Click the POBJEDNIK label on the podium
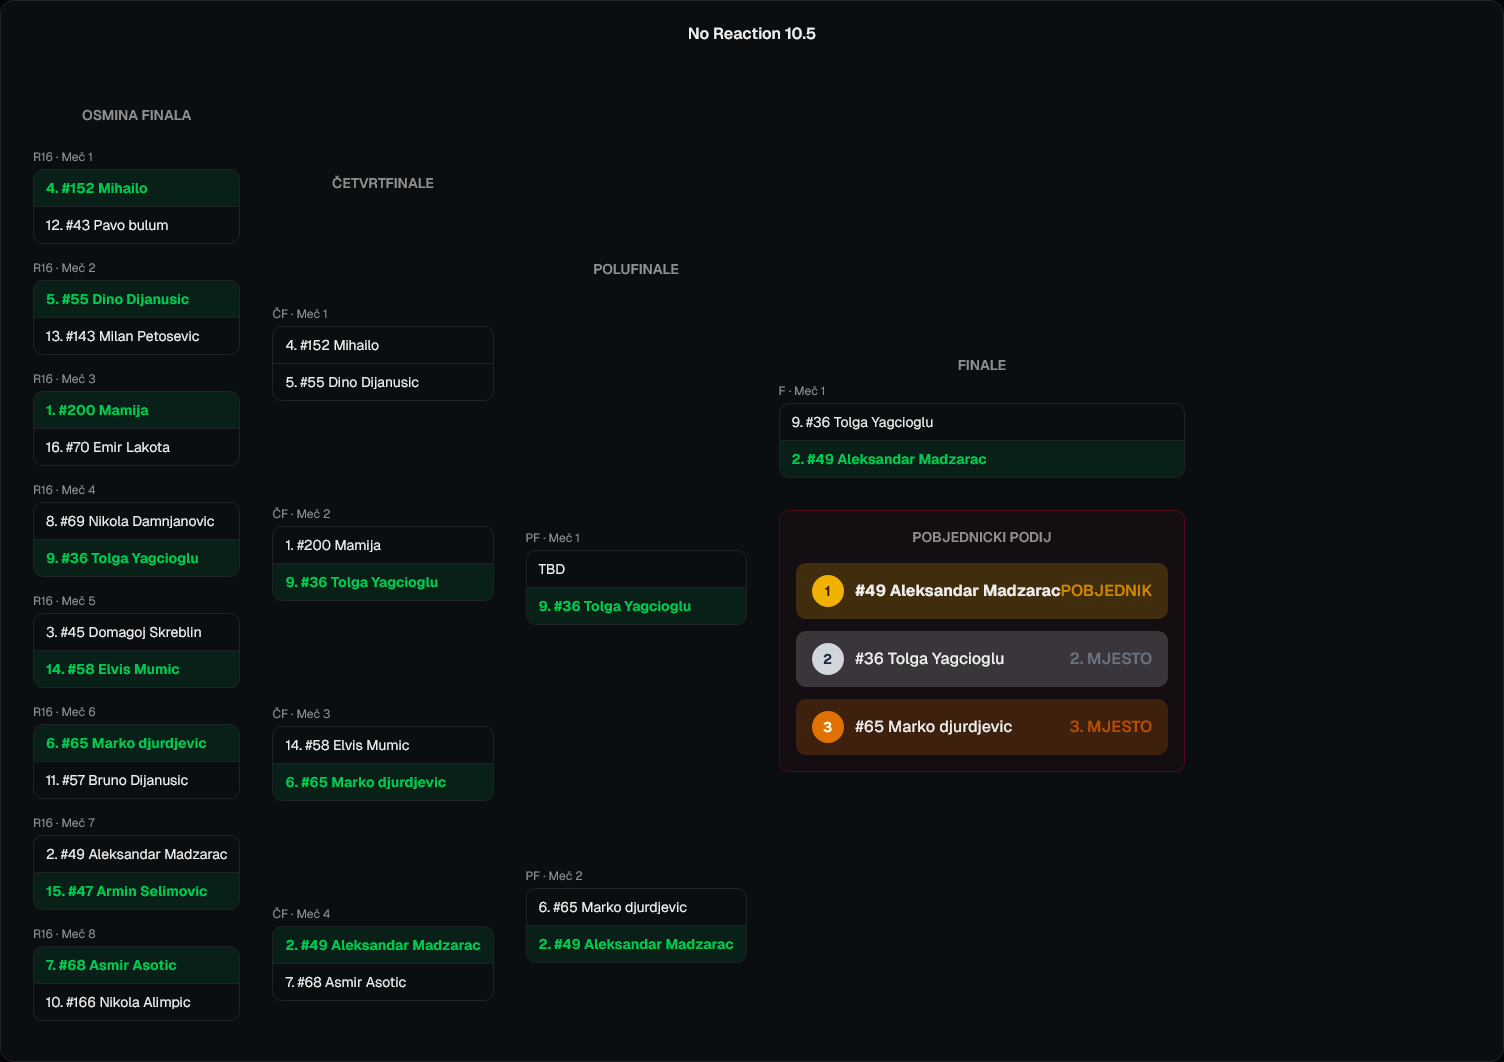The height and width of the screenshot is (1062, 1504). [x=1106, y=591]
